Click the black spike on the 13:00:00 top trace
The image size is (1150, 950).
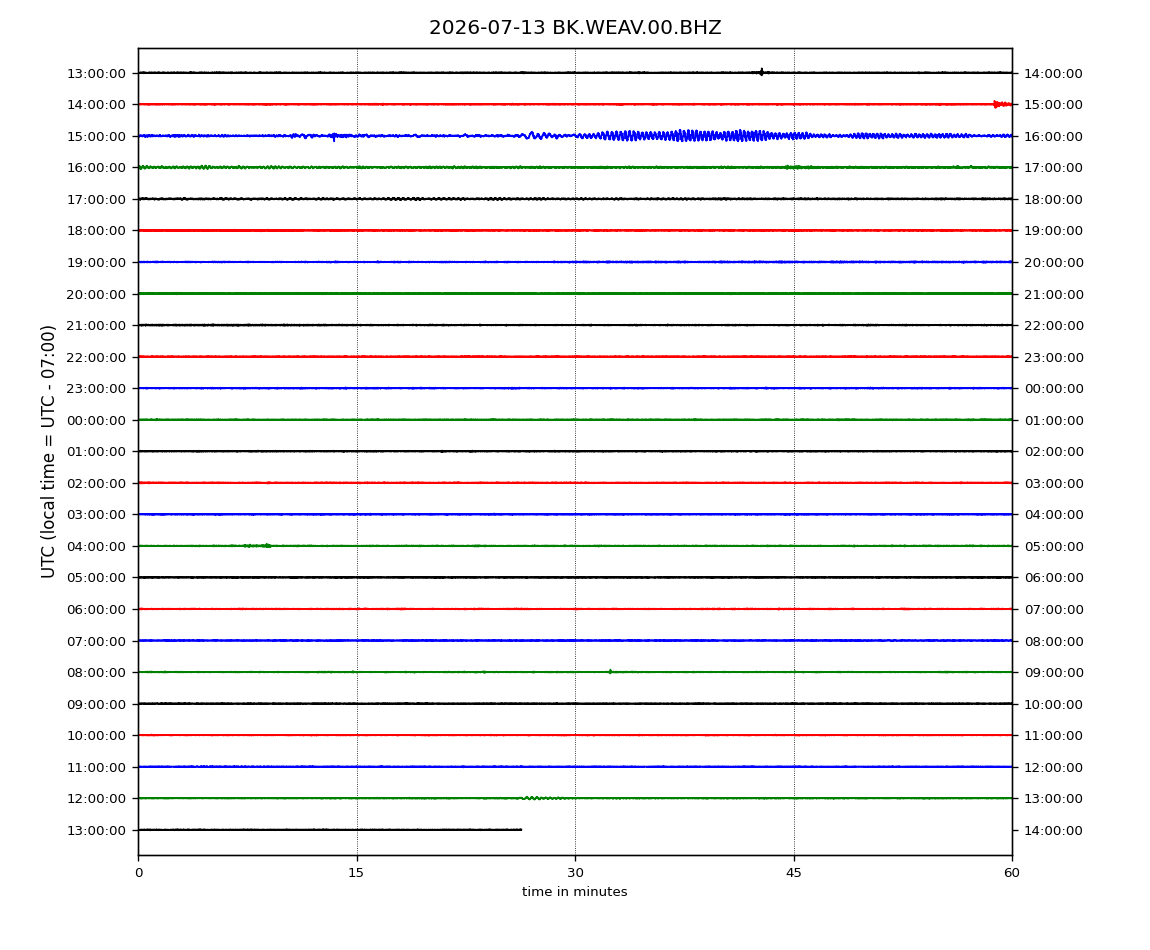[761, 72]
